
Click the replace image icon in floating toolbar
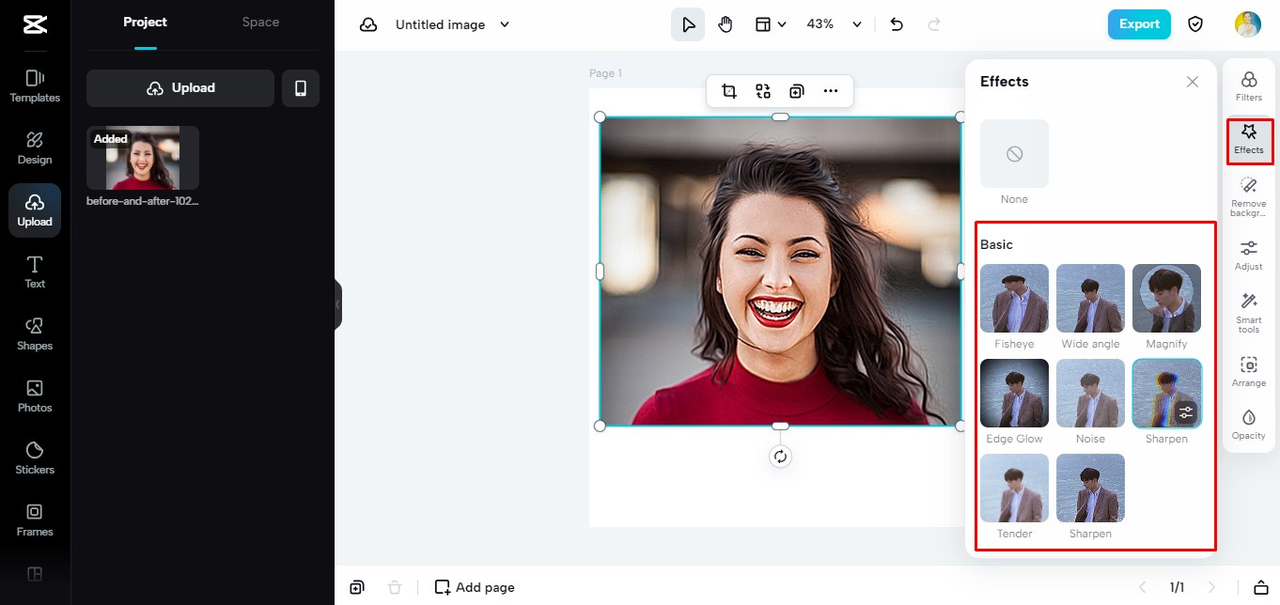(x=763, y=91)
